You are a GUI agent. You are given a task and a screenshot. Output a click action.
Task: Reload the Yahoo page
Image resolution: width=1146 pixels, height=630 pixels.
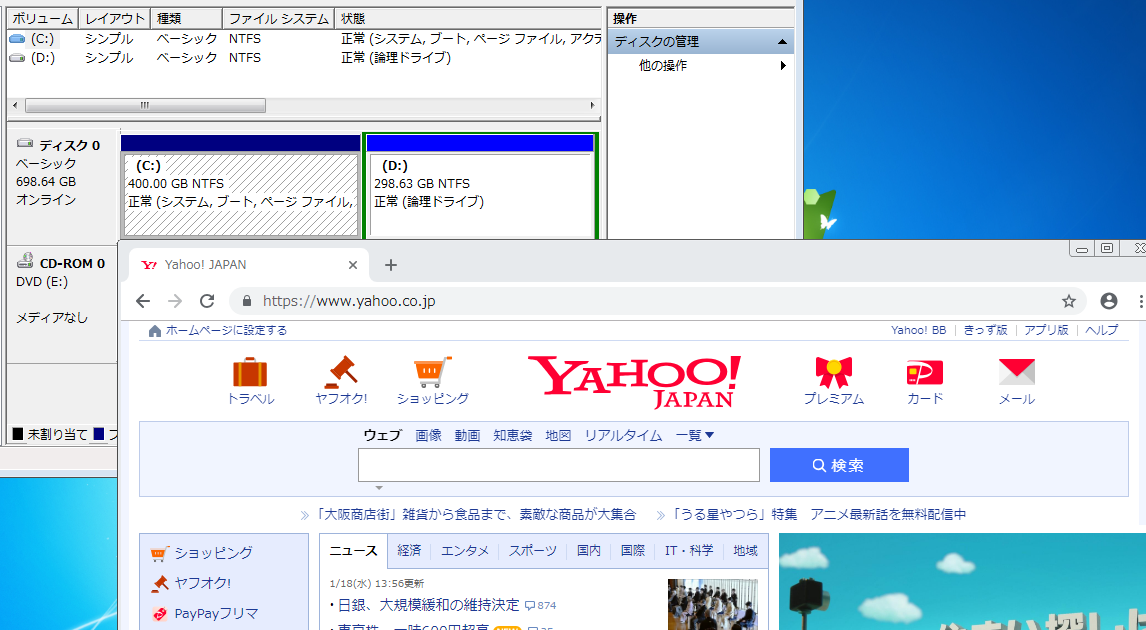click(x=207, y=301)
